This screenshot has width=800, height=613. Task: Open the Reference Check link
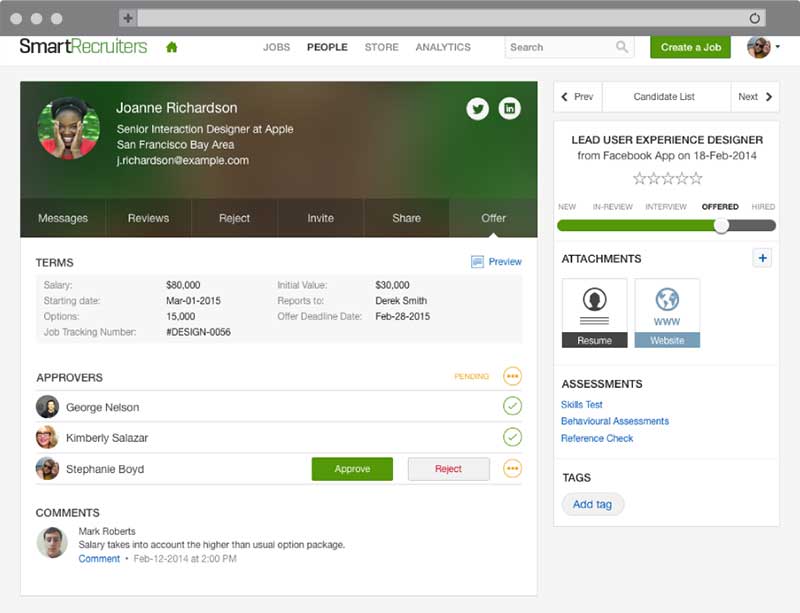(597, 438)
